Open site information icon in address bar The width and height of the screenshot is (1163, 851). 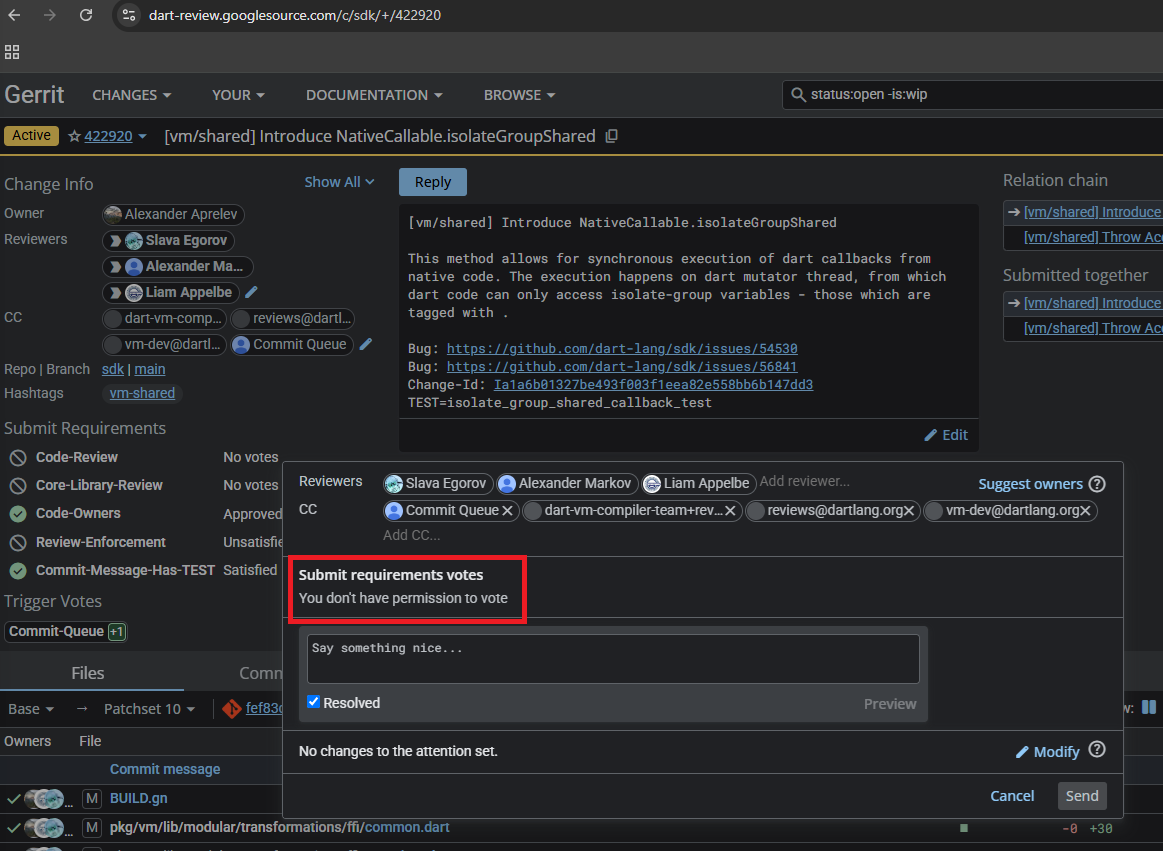click(x=128, y=15)
